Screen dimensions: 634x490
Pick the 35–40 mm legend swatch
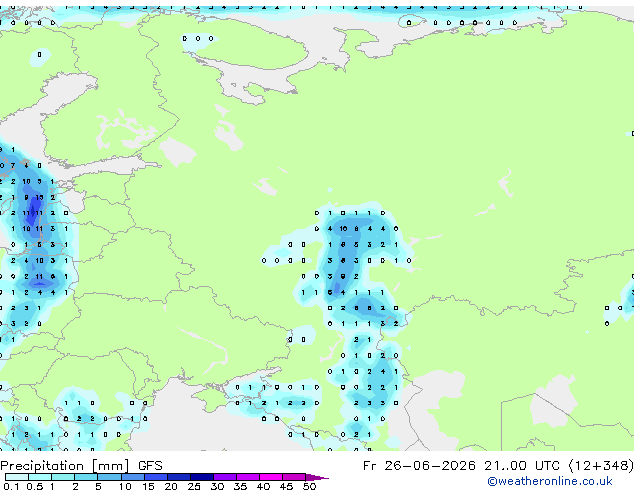[x=248, y=477]
